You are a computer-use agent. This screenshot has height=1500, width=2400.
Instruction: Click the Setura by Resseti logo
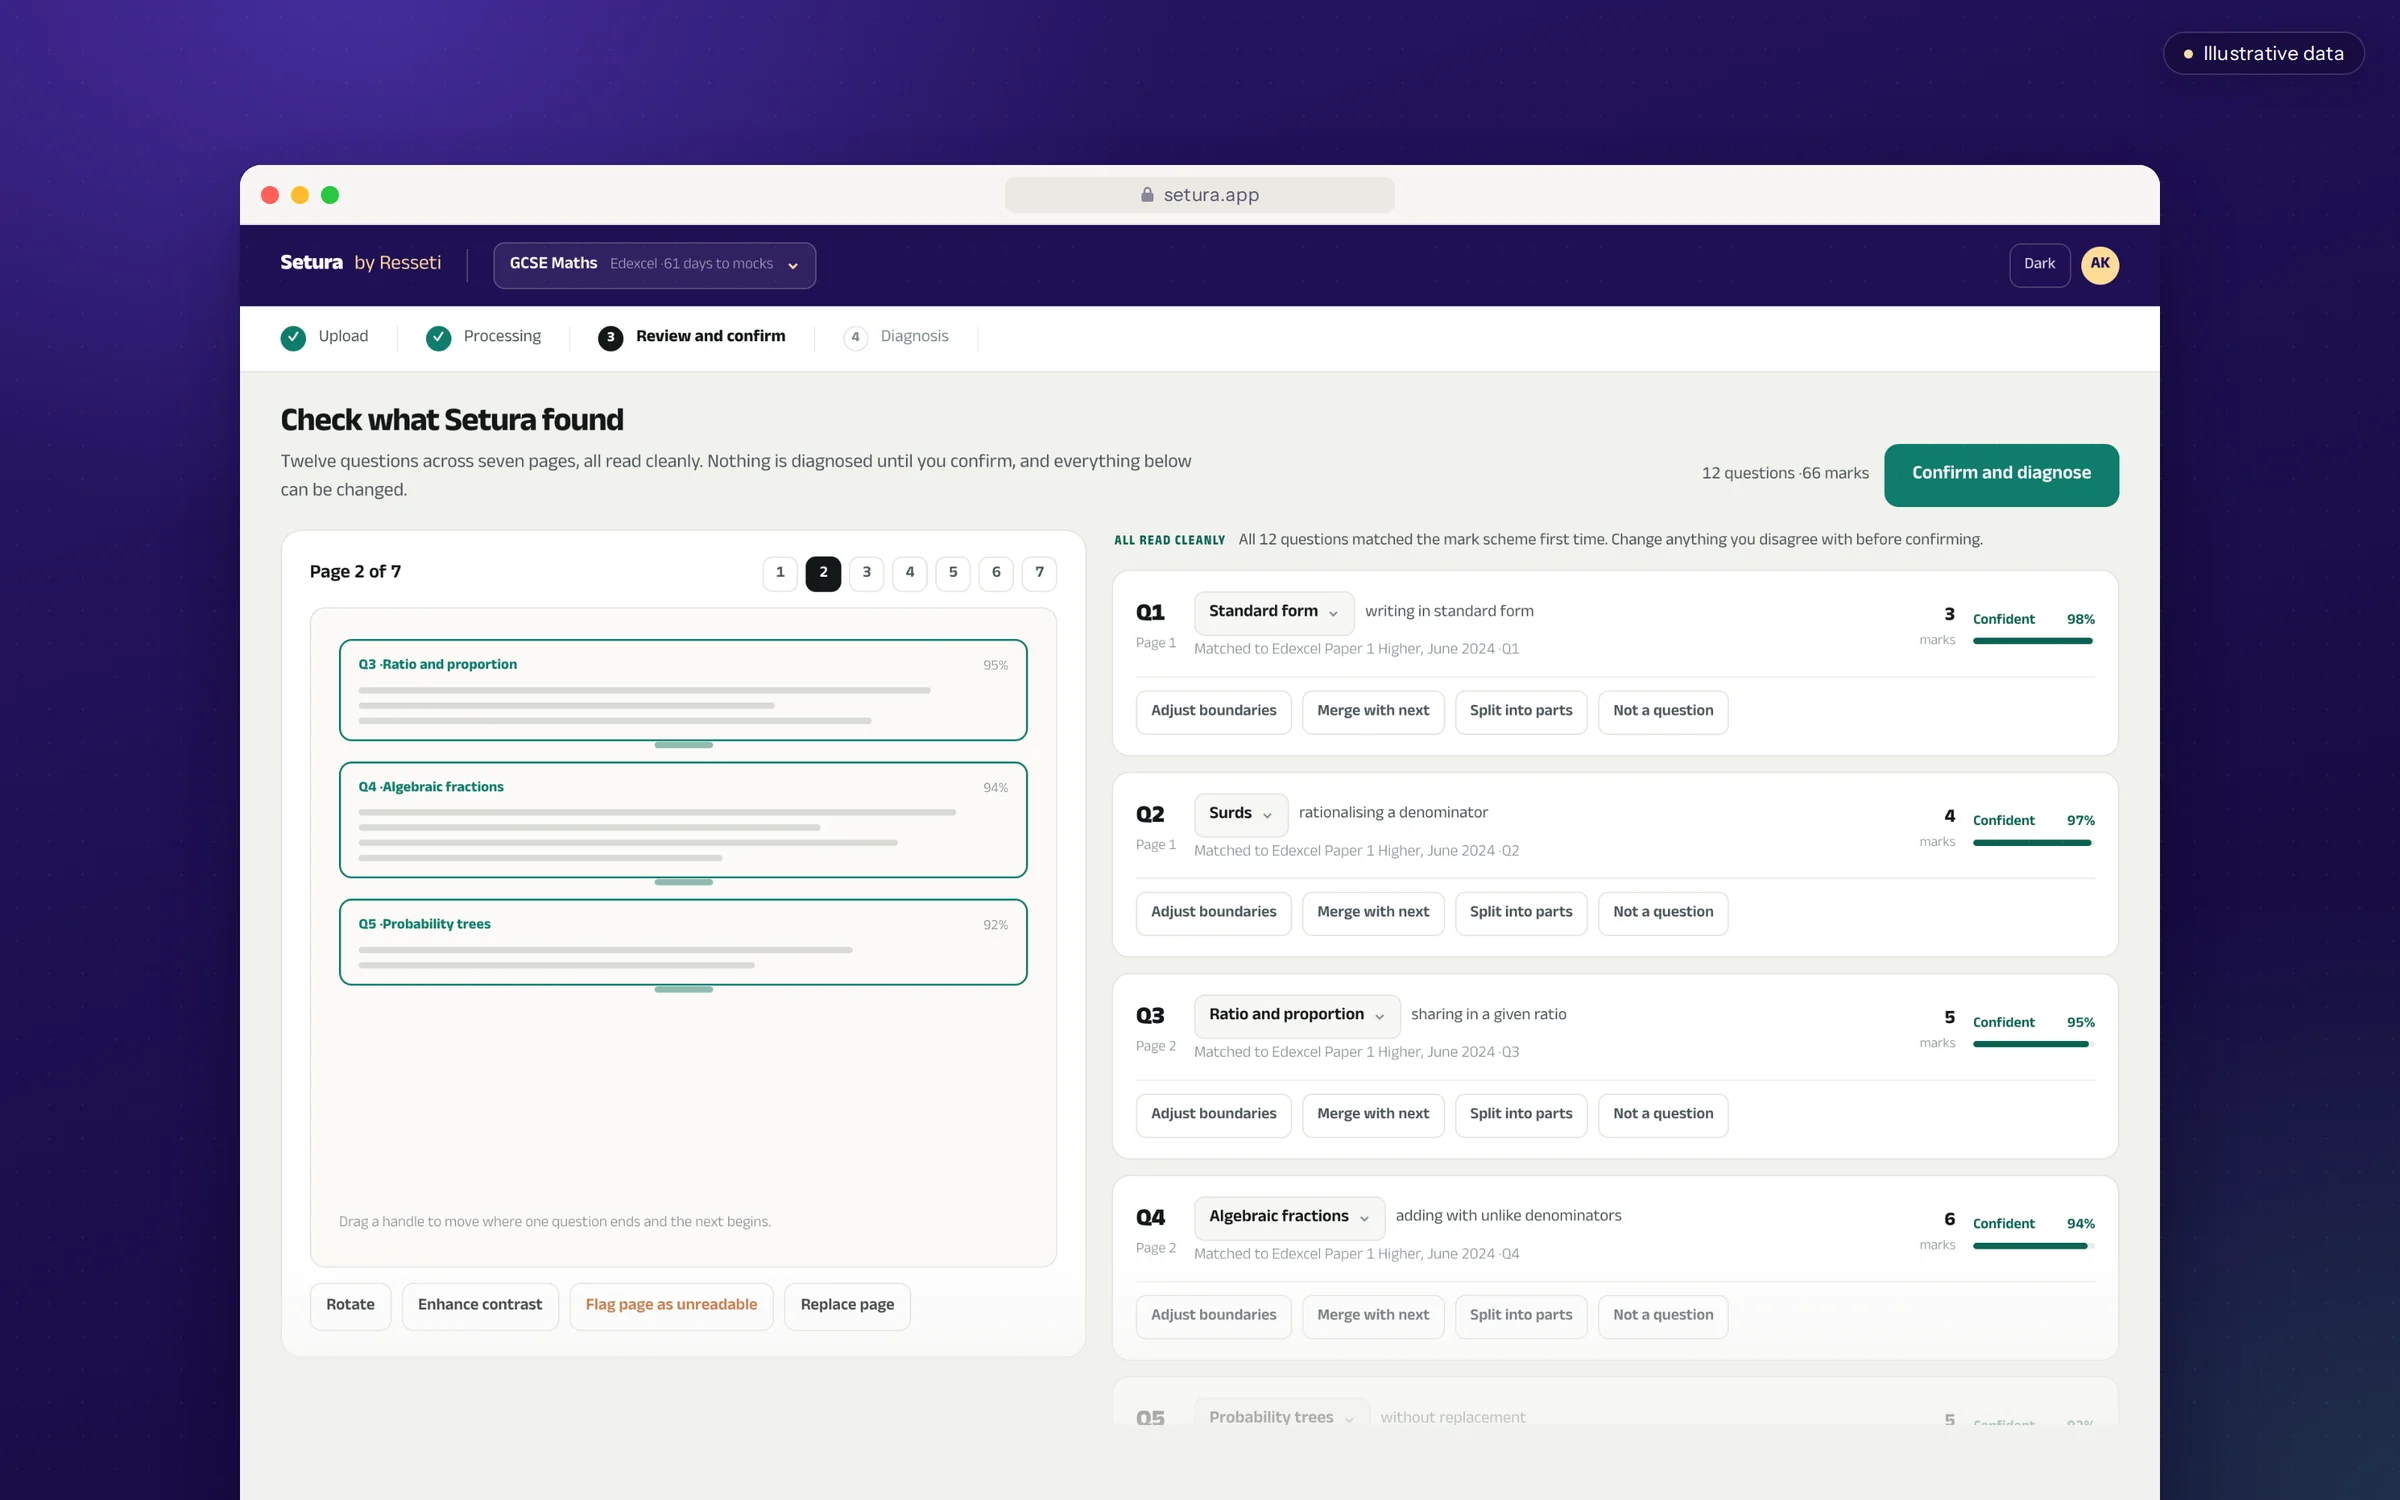(x=360, y=263)
